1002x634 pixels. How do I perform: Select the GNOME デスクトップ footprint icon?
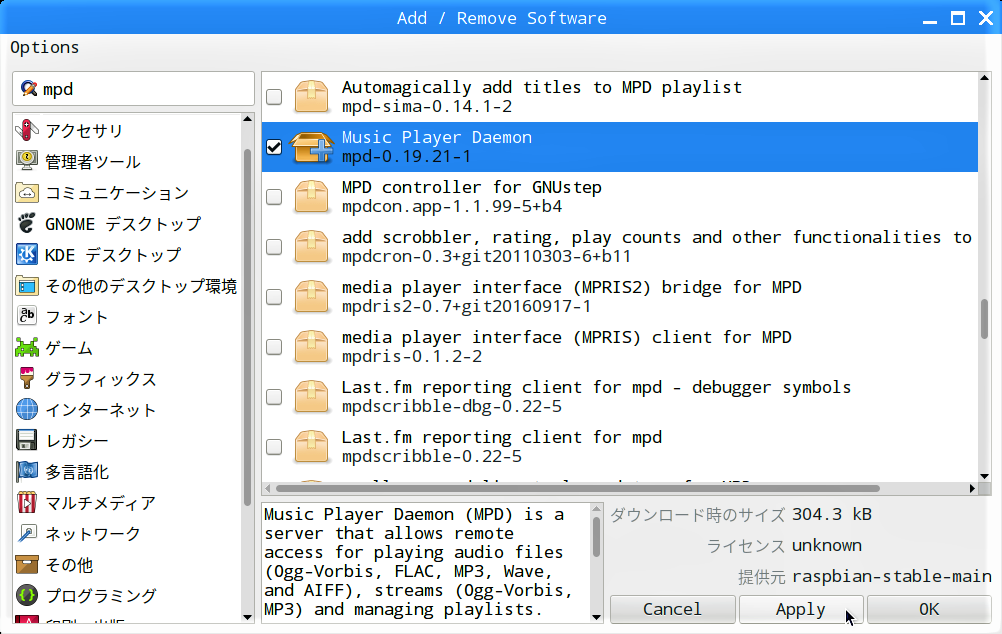click(27, 224)
